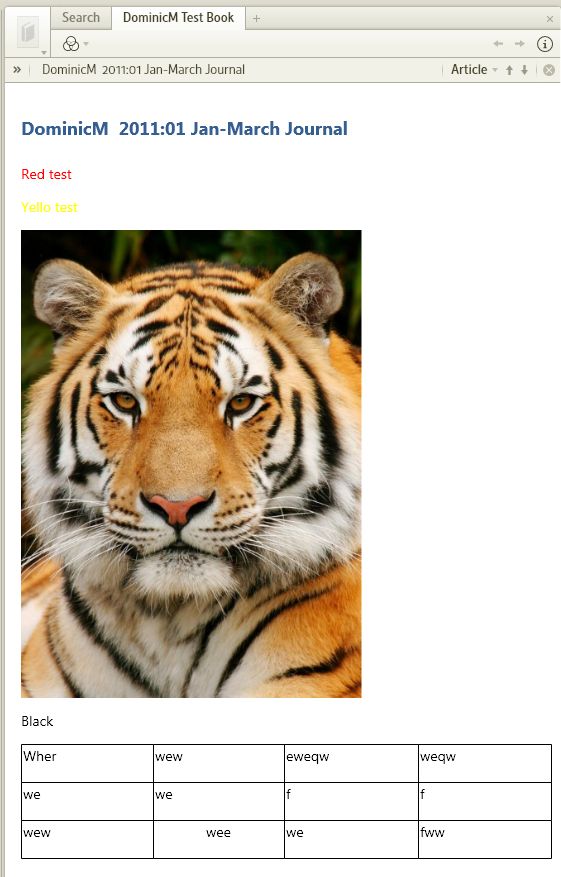Close the panel using the top-right X

click(x=549, y=19)
